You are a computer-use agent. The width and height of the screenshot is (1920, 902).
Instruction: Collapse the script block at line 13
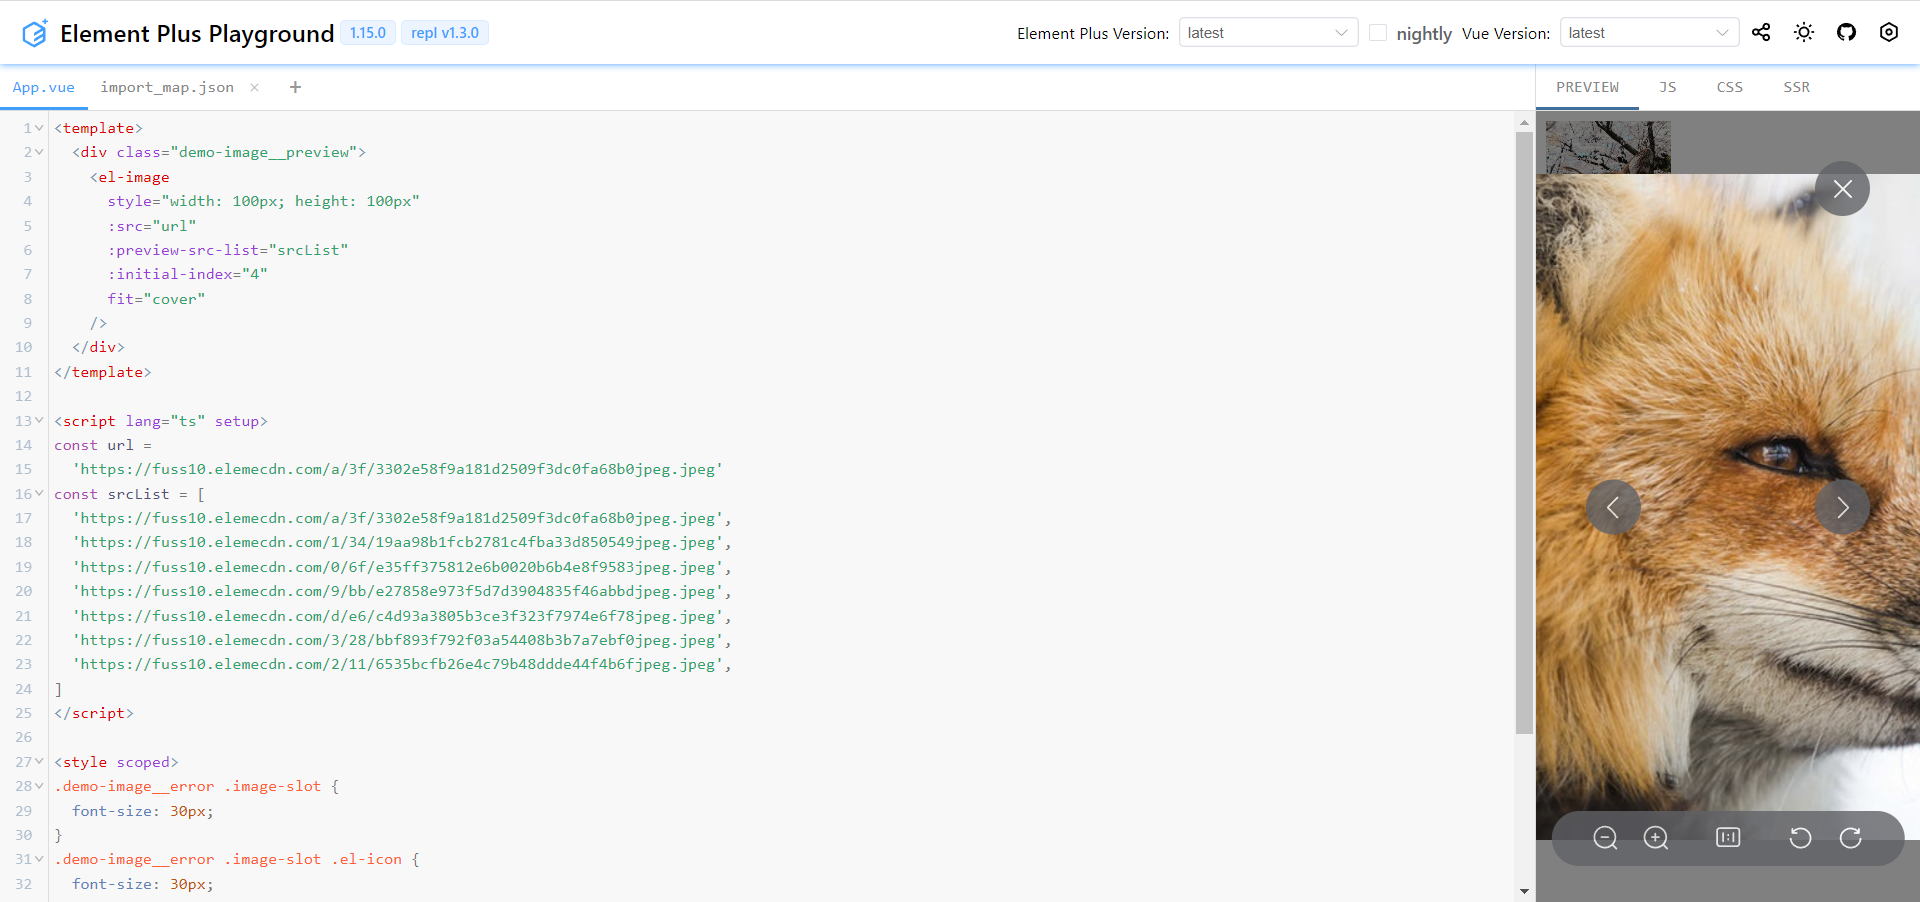(x=39, y=421)
